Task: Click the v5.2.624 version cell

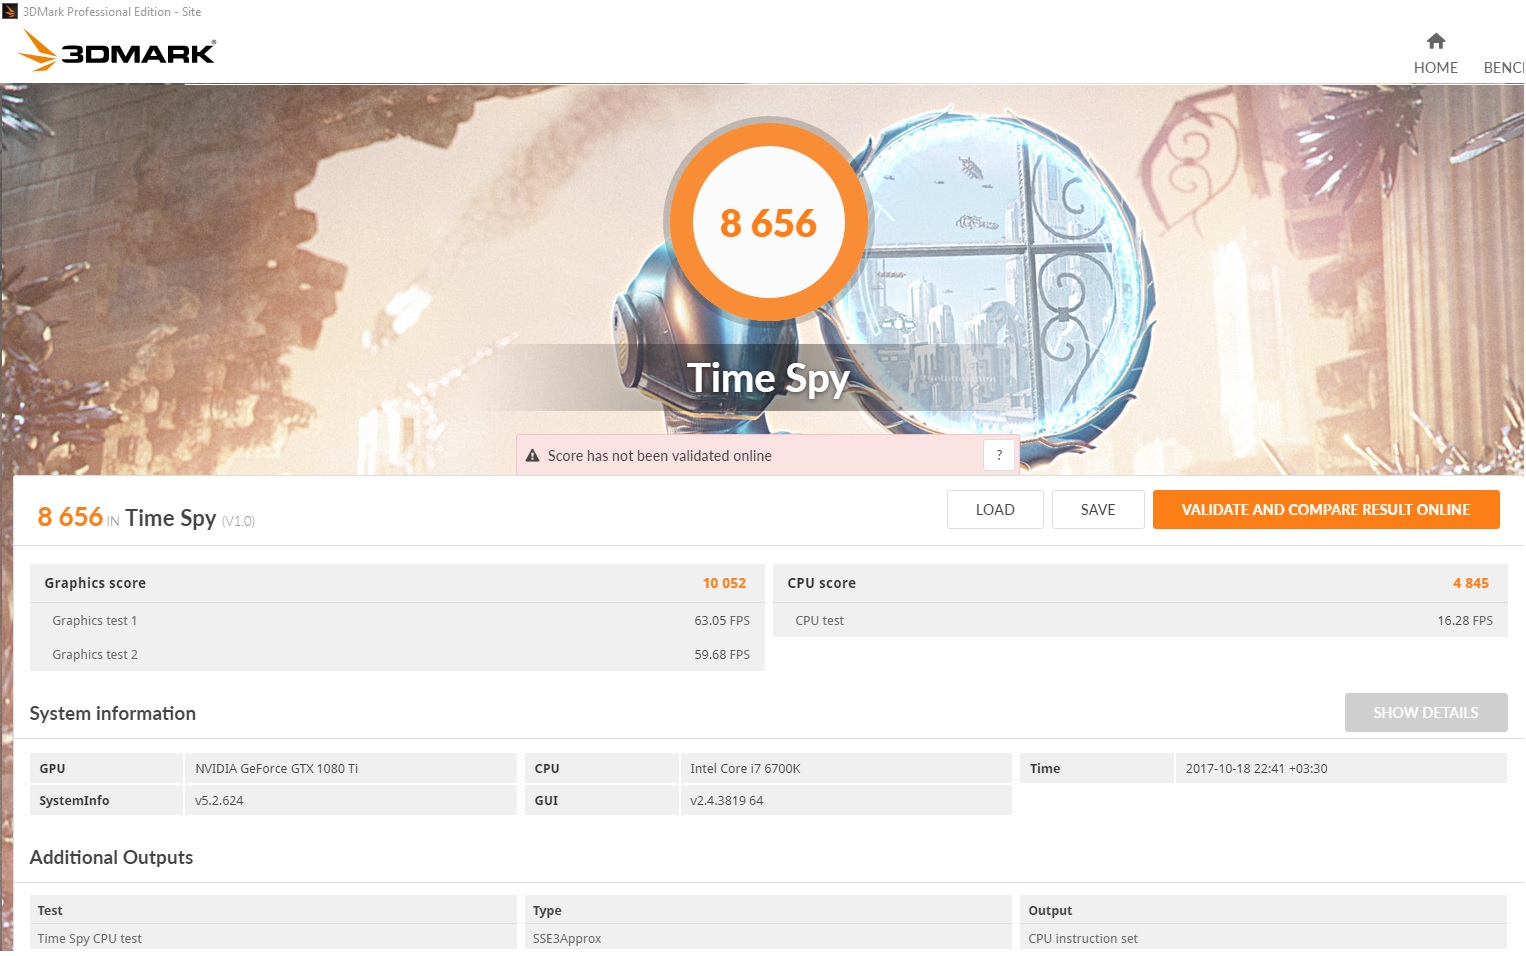Action: pos(351,800)
